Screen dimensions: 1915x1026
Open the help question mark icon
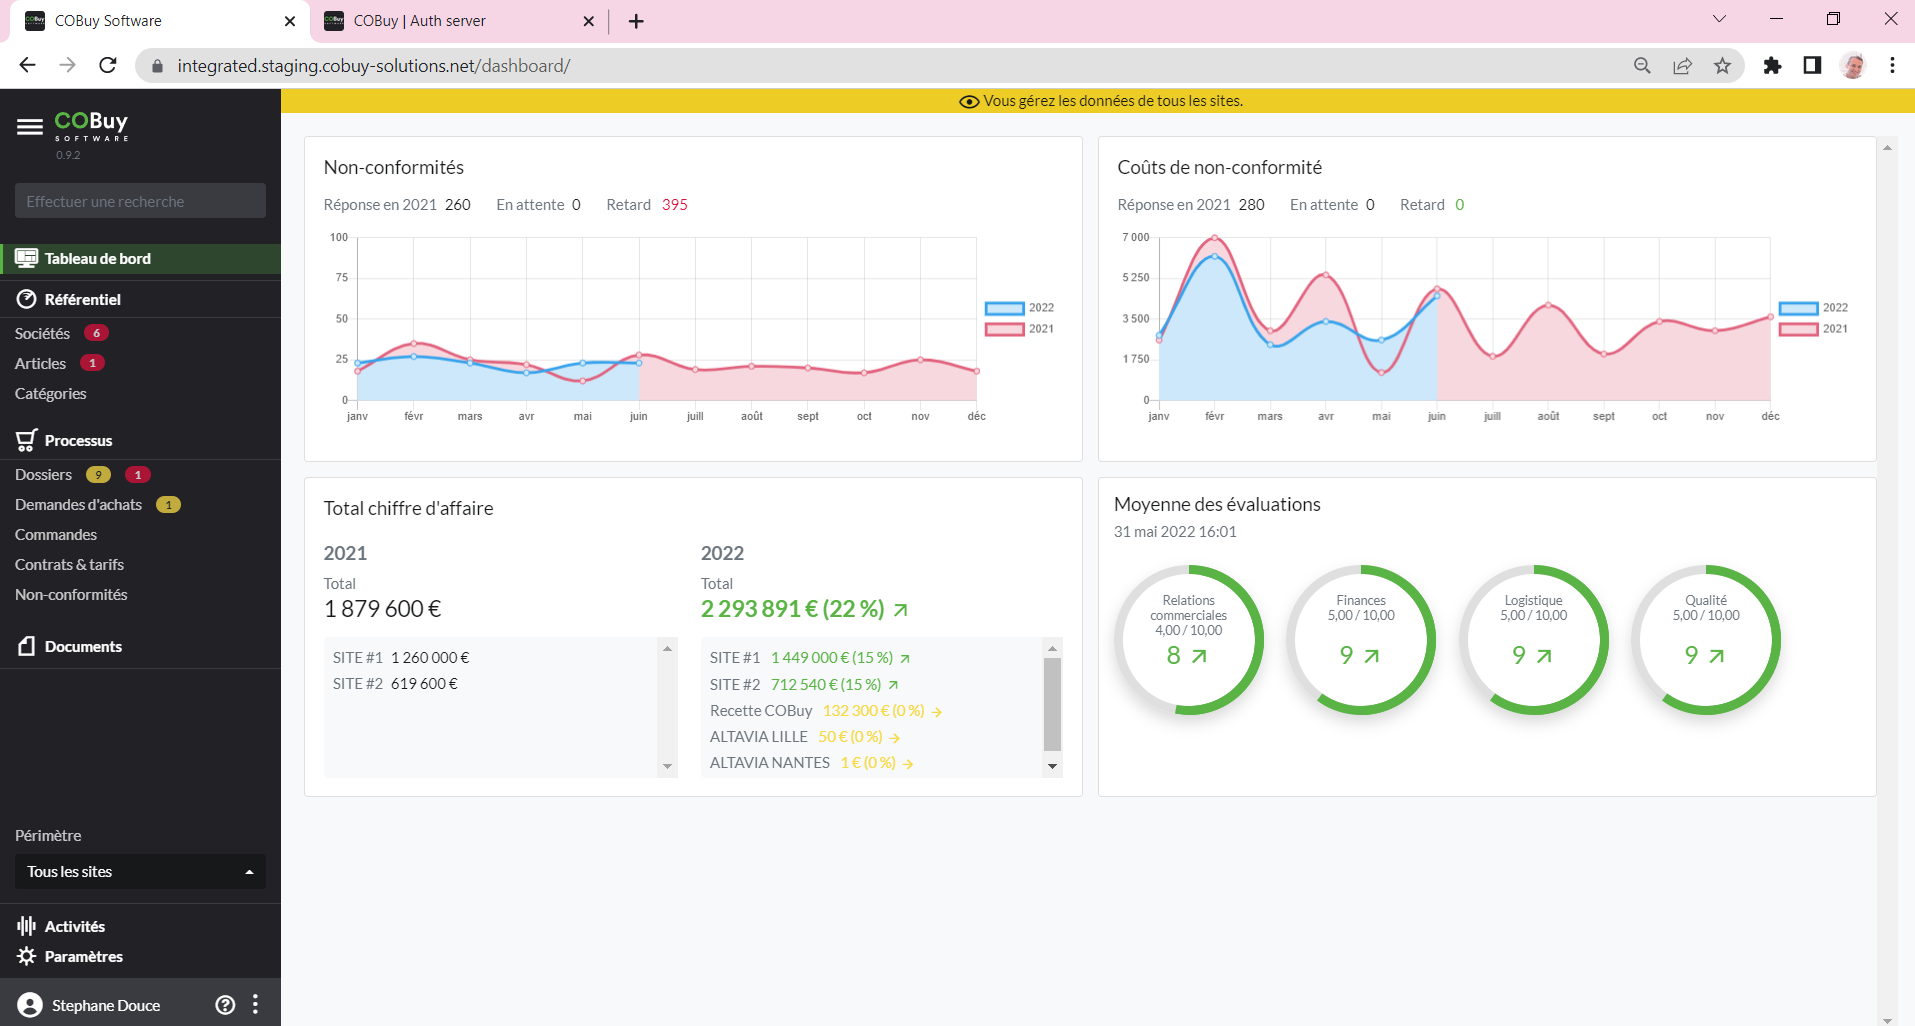(226, 1005)
